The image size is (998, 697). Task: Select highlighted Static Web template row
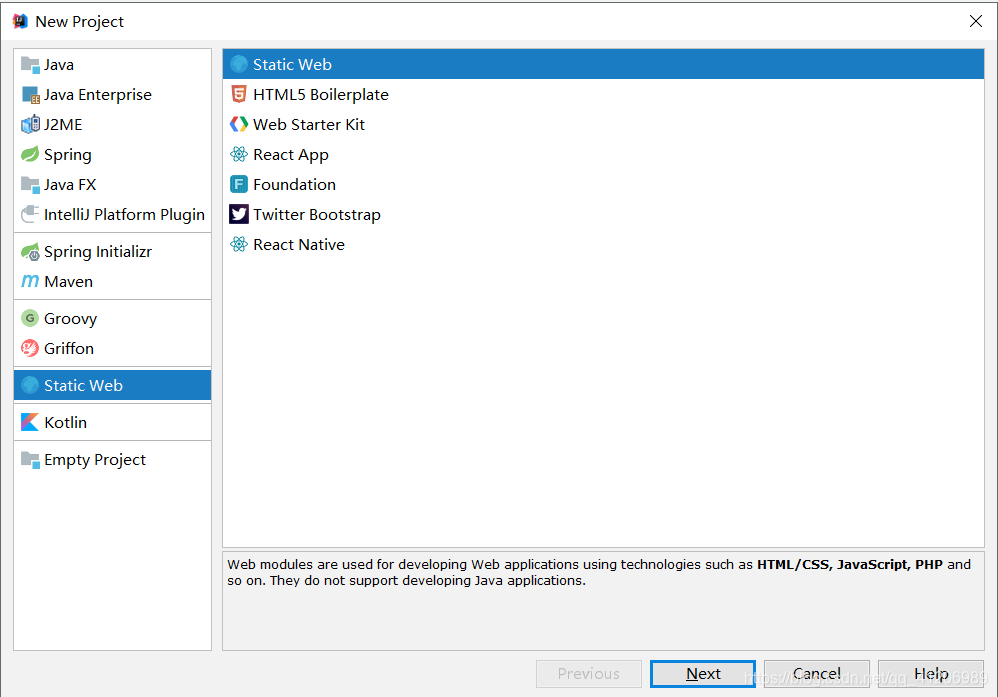[x=603, y=64]
